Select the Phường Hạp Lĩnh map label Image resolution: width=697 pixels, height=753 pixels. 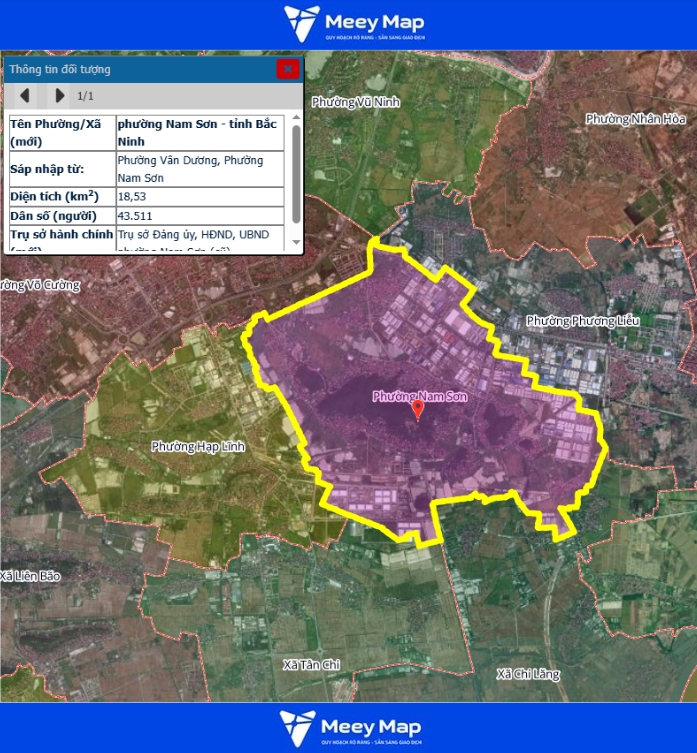[x=198, y=446]
